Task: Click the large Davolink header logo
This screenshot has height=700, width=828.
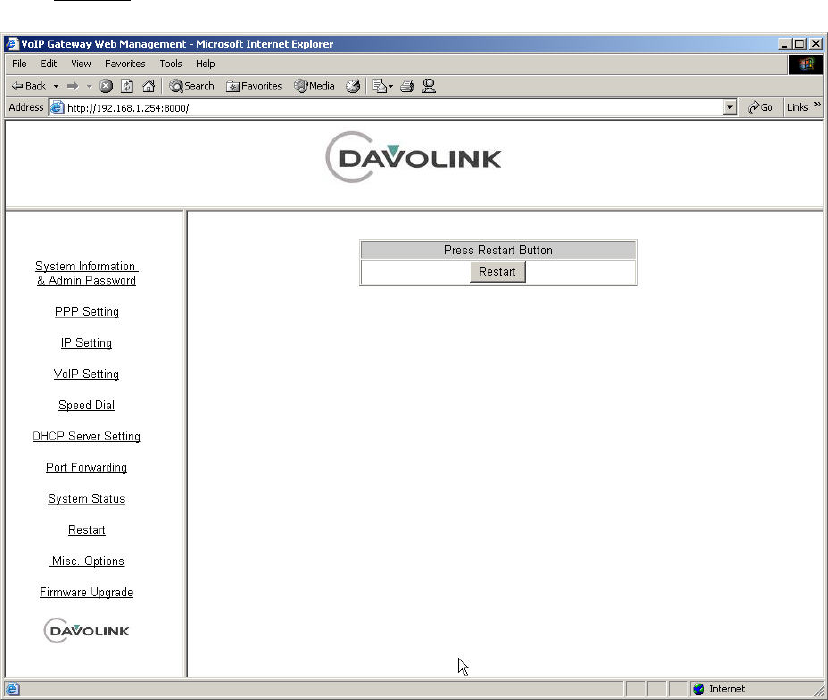Action: (413, 157)
